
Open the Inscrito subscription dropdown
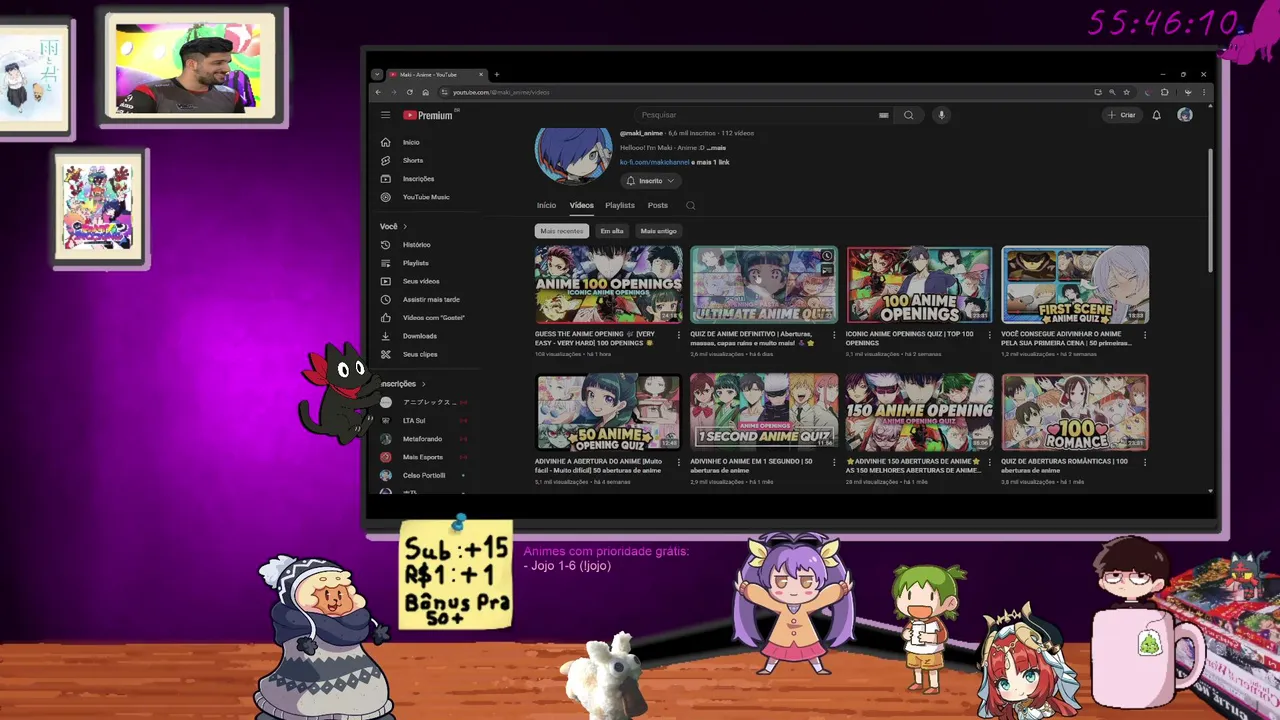650,180
